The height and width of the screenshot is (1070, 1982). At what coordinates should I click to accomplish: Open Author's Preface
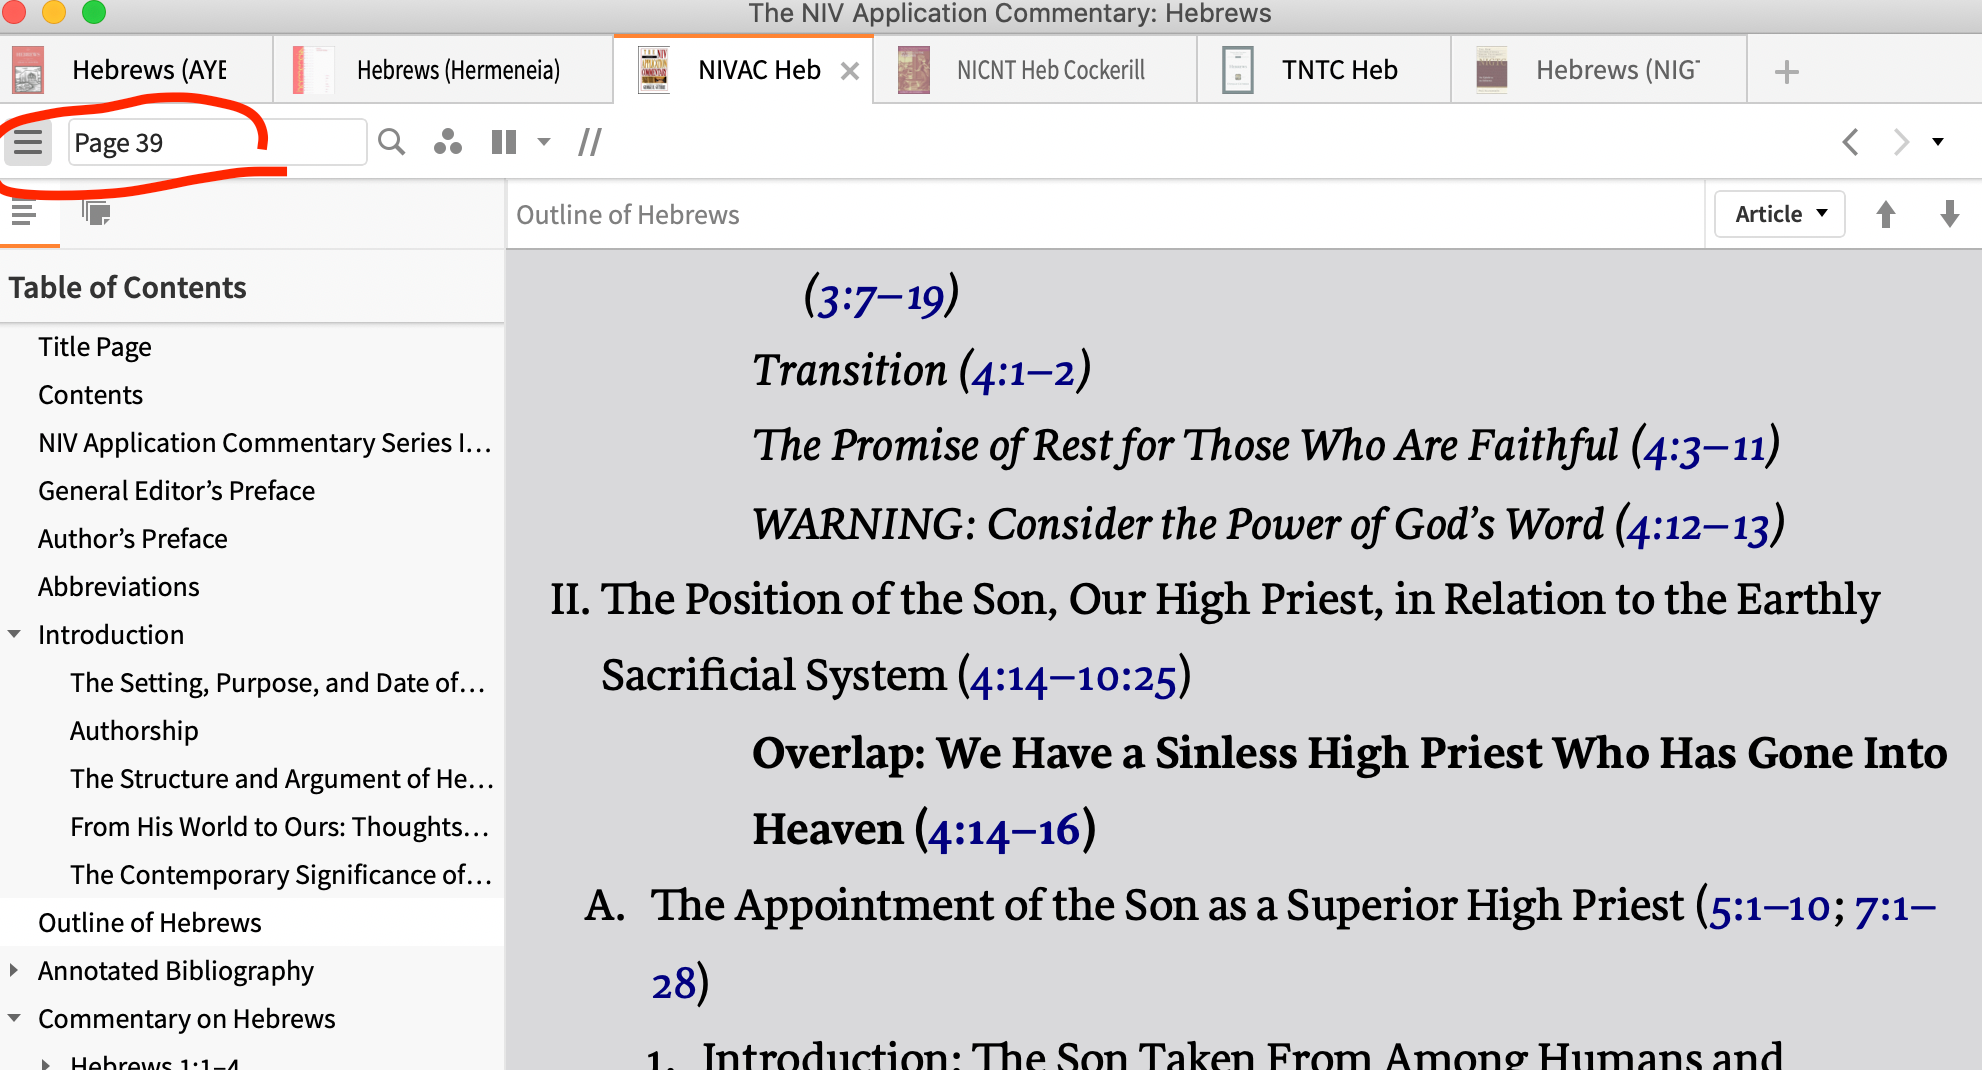pos(132,539)
